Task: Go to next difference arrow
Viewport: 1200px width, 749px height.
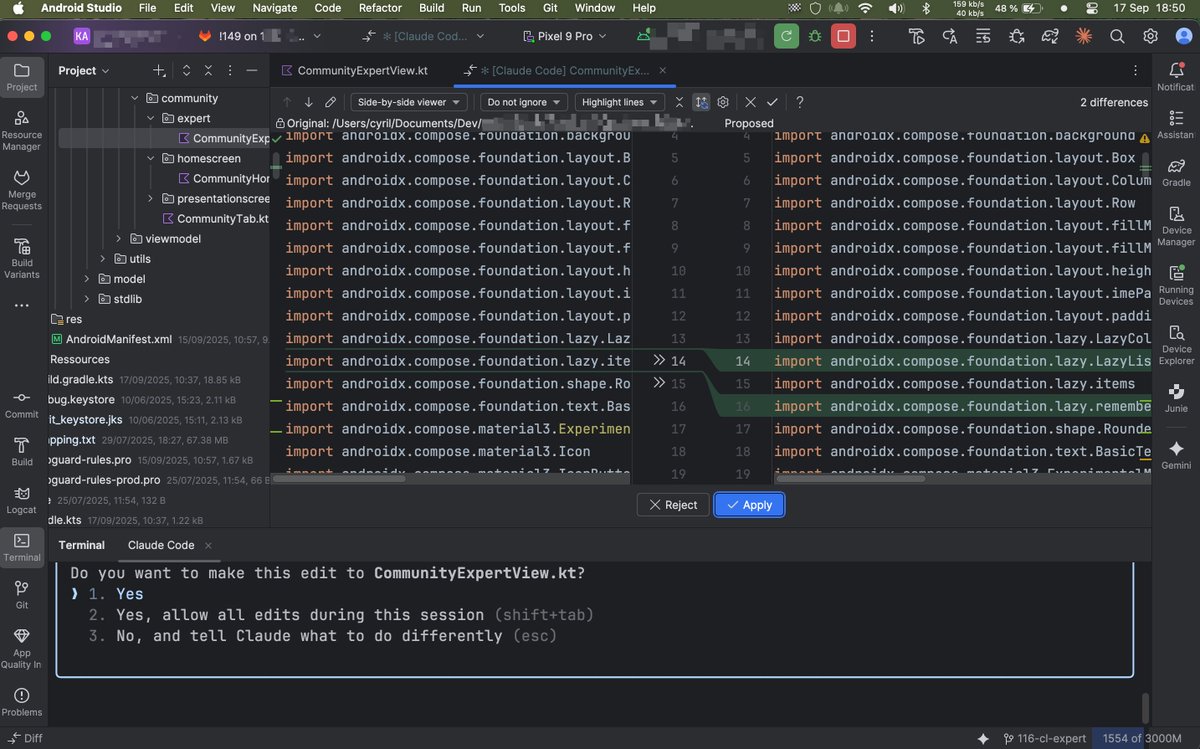Action: [x=308, y=102]
